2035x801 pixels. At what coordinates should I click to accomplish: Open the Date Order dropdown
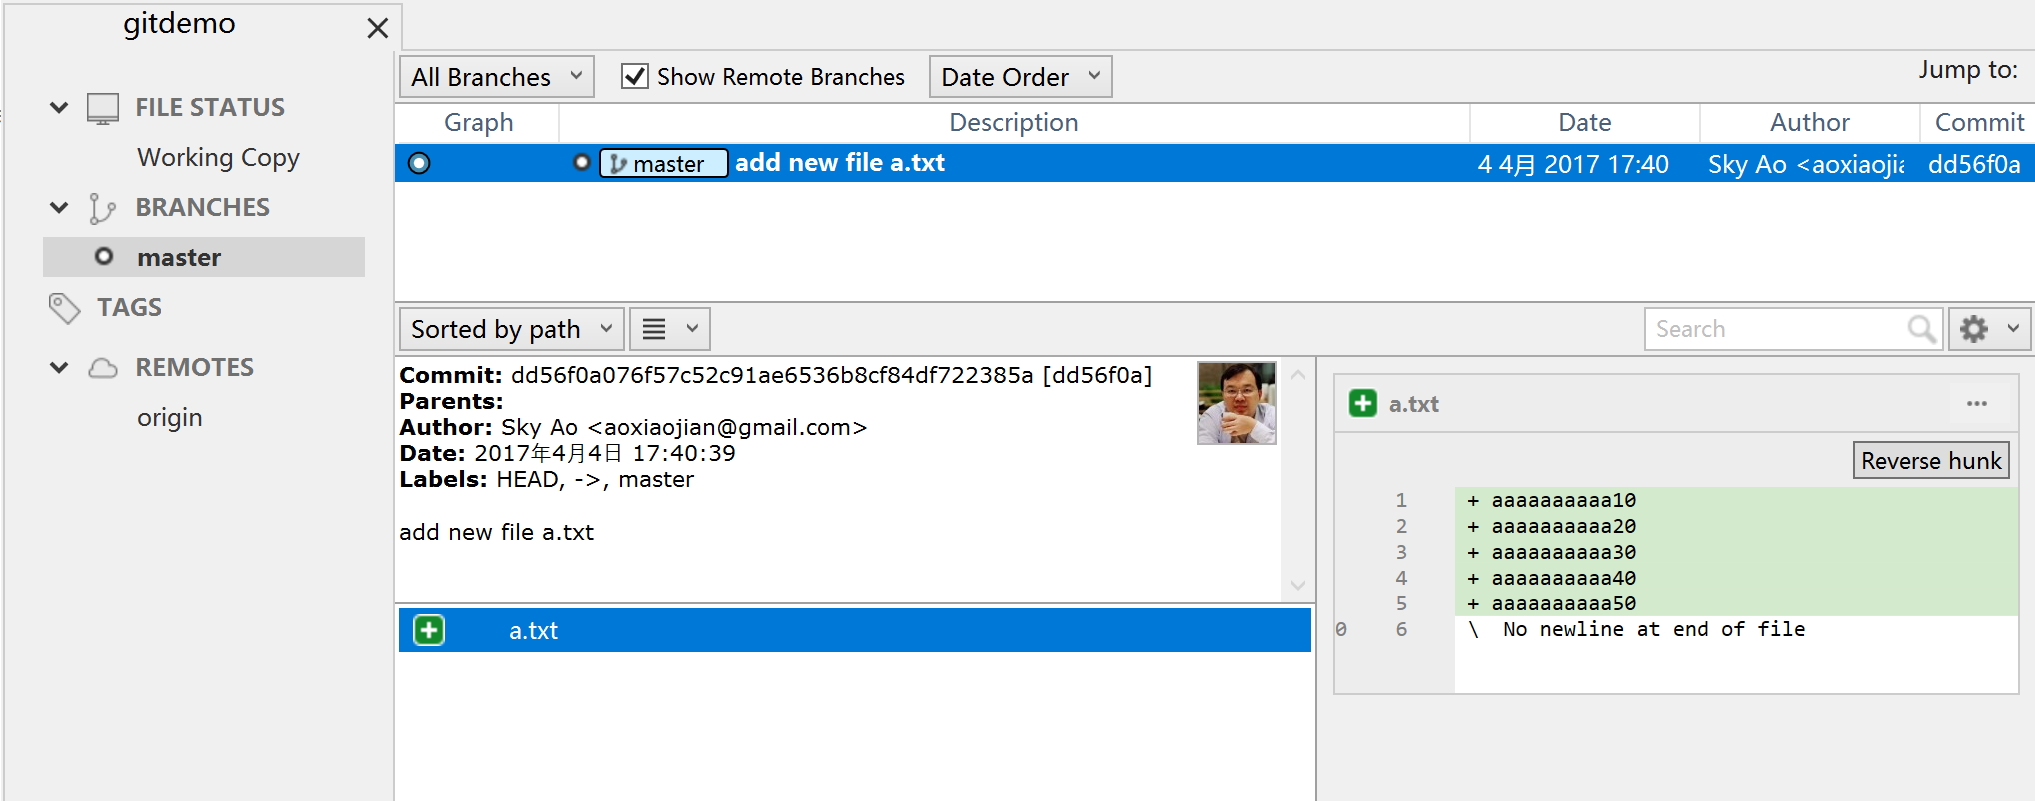1019,77
